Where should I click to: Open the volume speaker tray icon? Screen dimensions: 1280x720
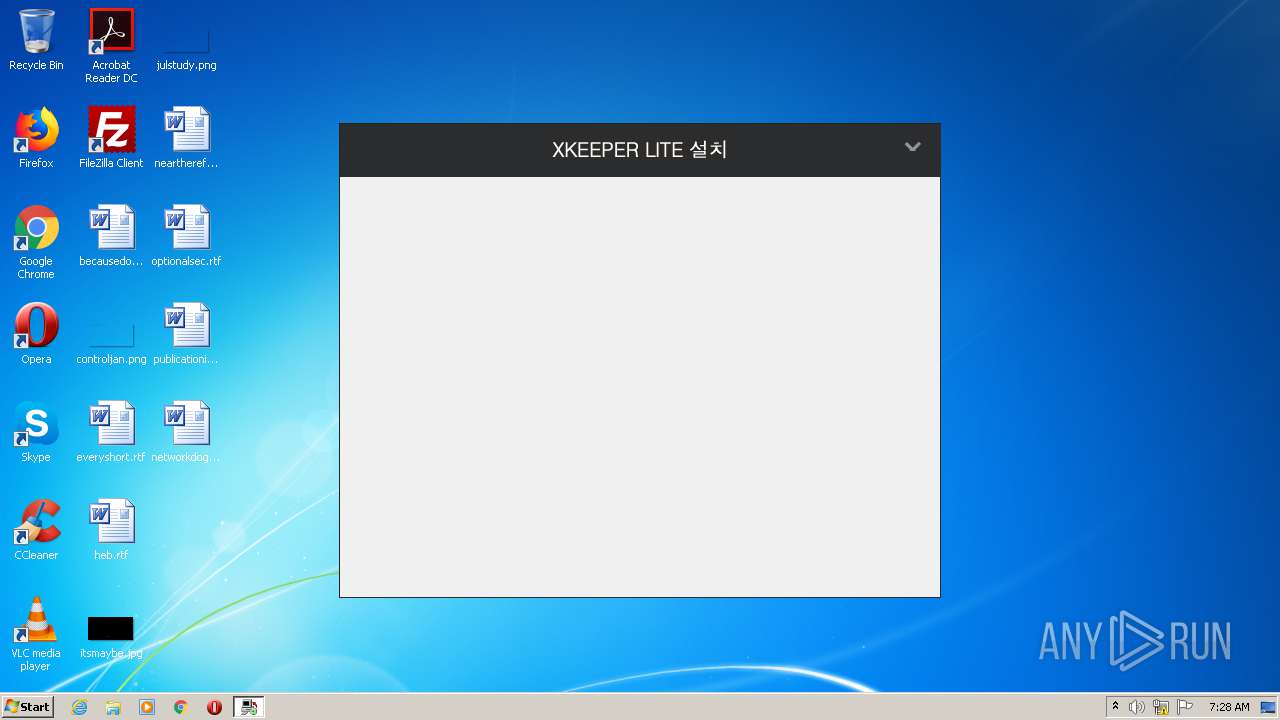pos(1137,707)
